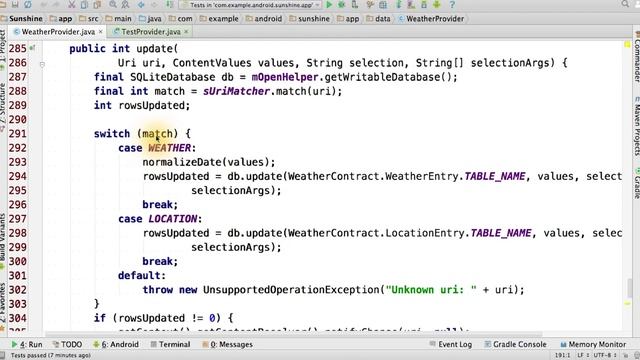Click the Debug bug icon
Viewport: 640px width, 360px height.
[x=342, y=4]
